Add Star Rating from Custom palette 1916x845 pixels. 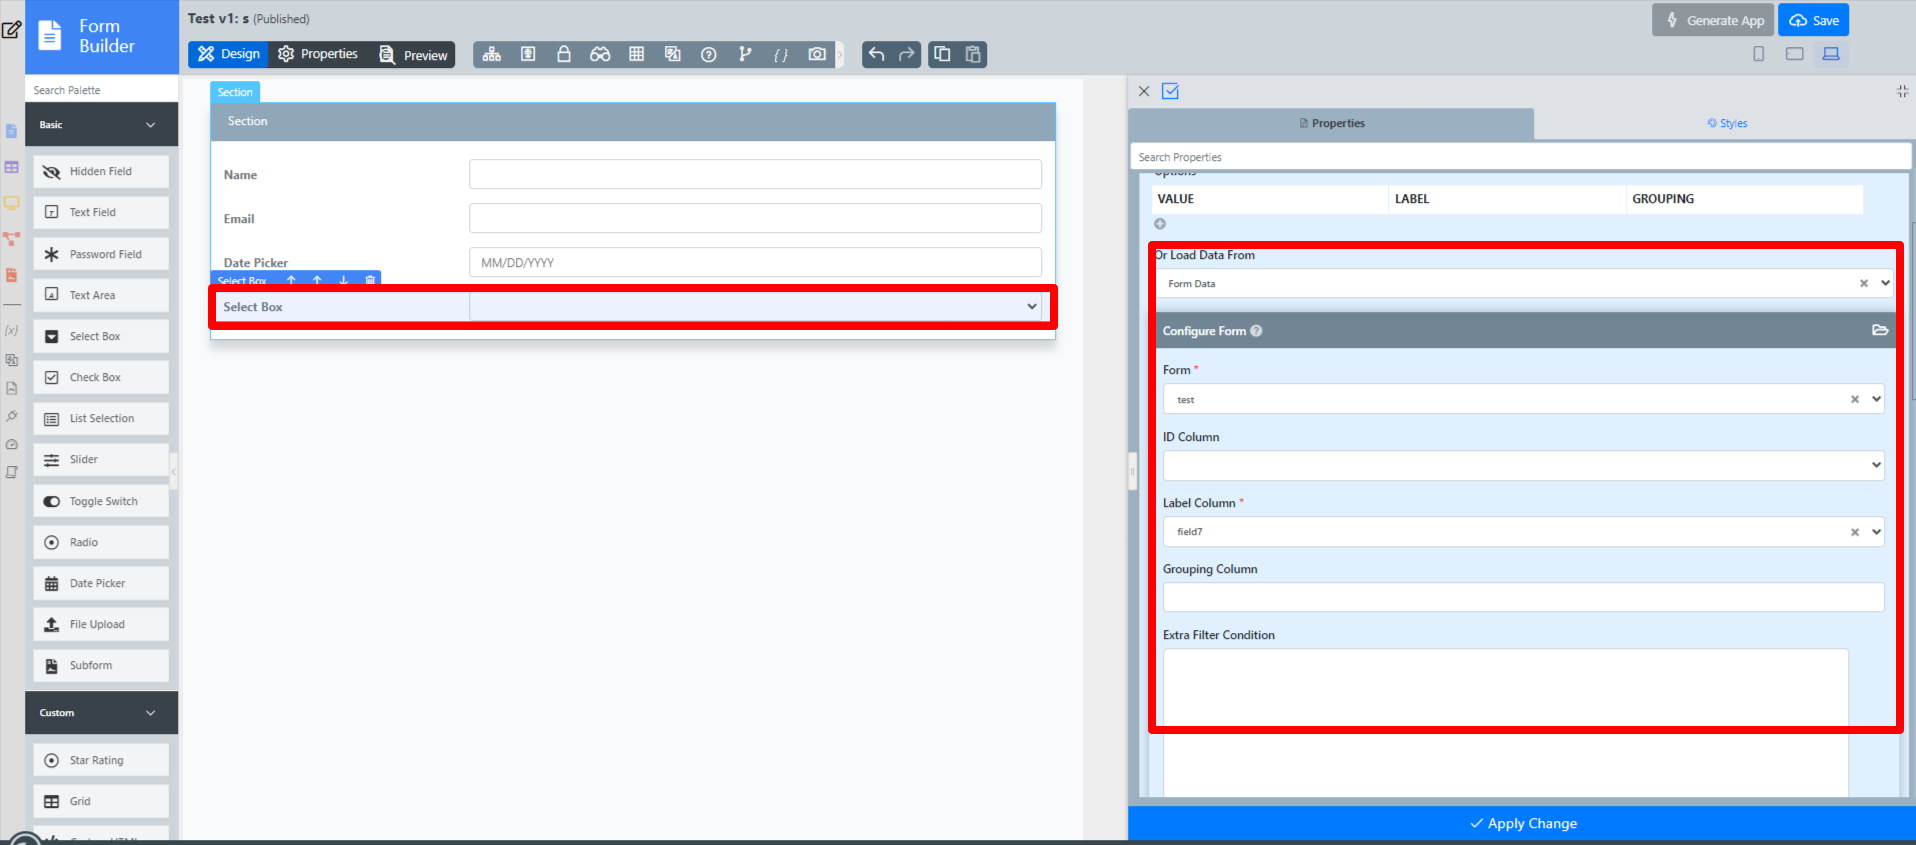[101, 760]
